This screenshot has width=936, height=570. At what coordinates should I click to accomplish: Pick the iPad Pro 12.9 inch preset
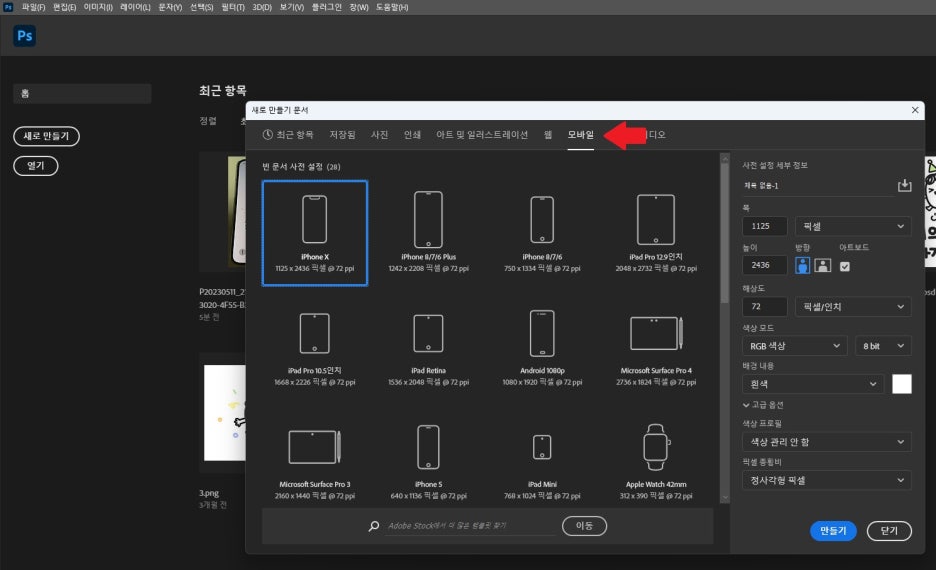click(656, 233)
